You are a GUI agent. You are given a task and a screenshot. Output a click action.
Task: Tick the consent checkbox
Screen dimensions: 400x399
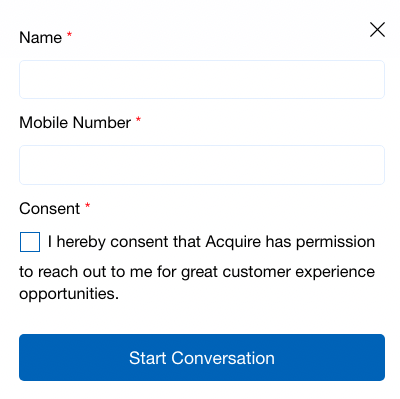(x=30, y=242)
